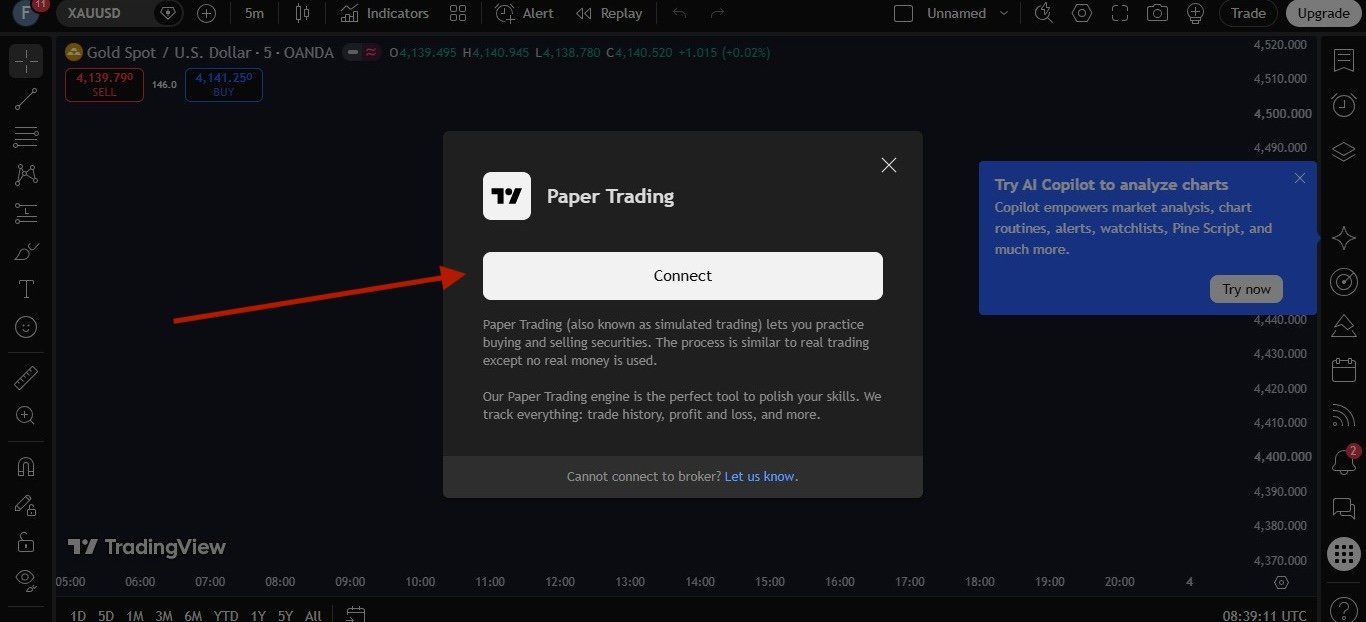Image resolution: width=1366 pixels, height=622 pixels.
Task: Open the lightbulb ideas icon
Action: [1194, 13]
